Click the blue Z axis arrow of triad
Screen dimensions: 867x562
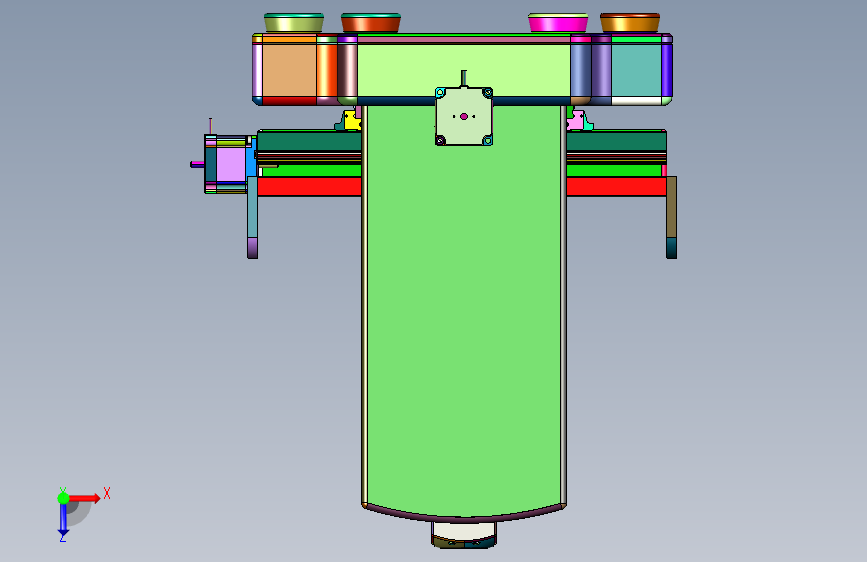click(63, 519)
